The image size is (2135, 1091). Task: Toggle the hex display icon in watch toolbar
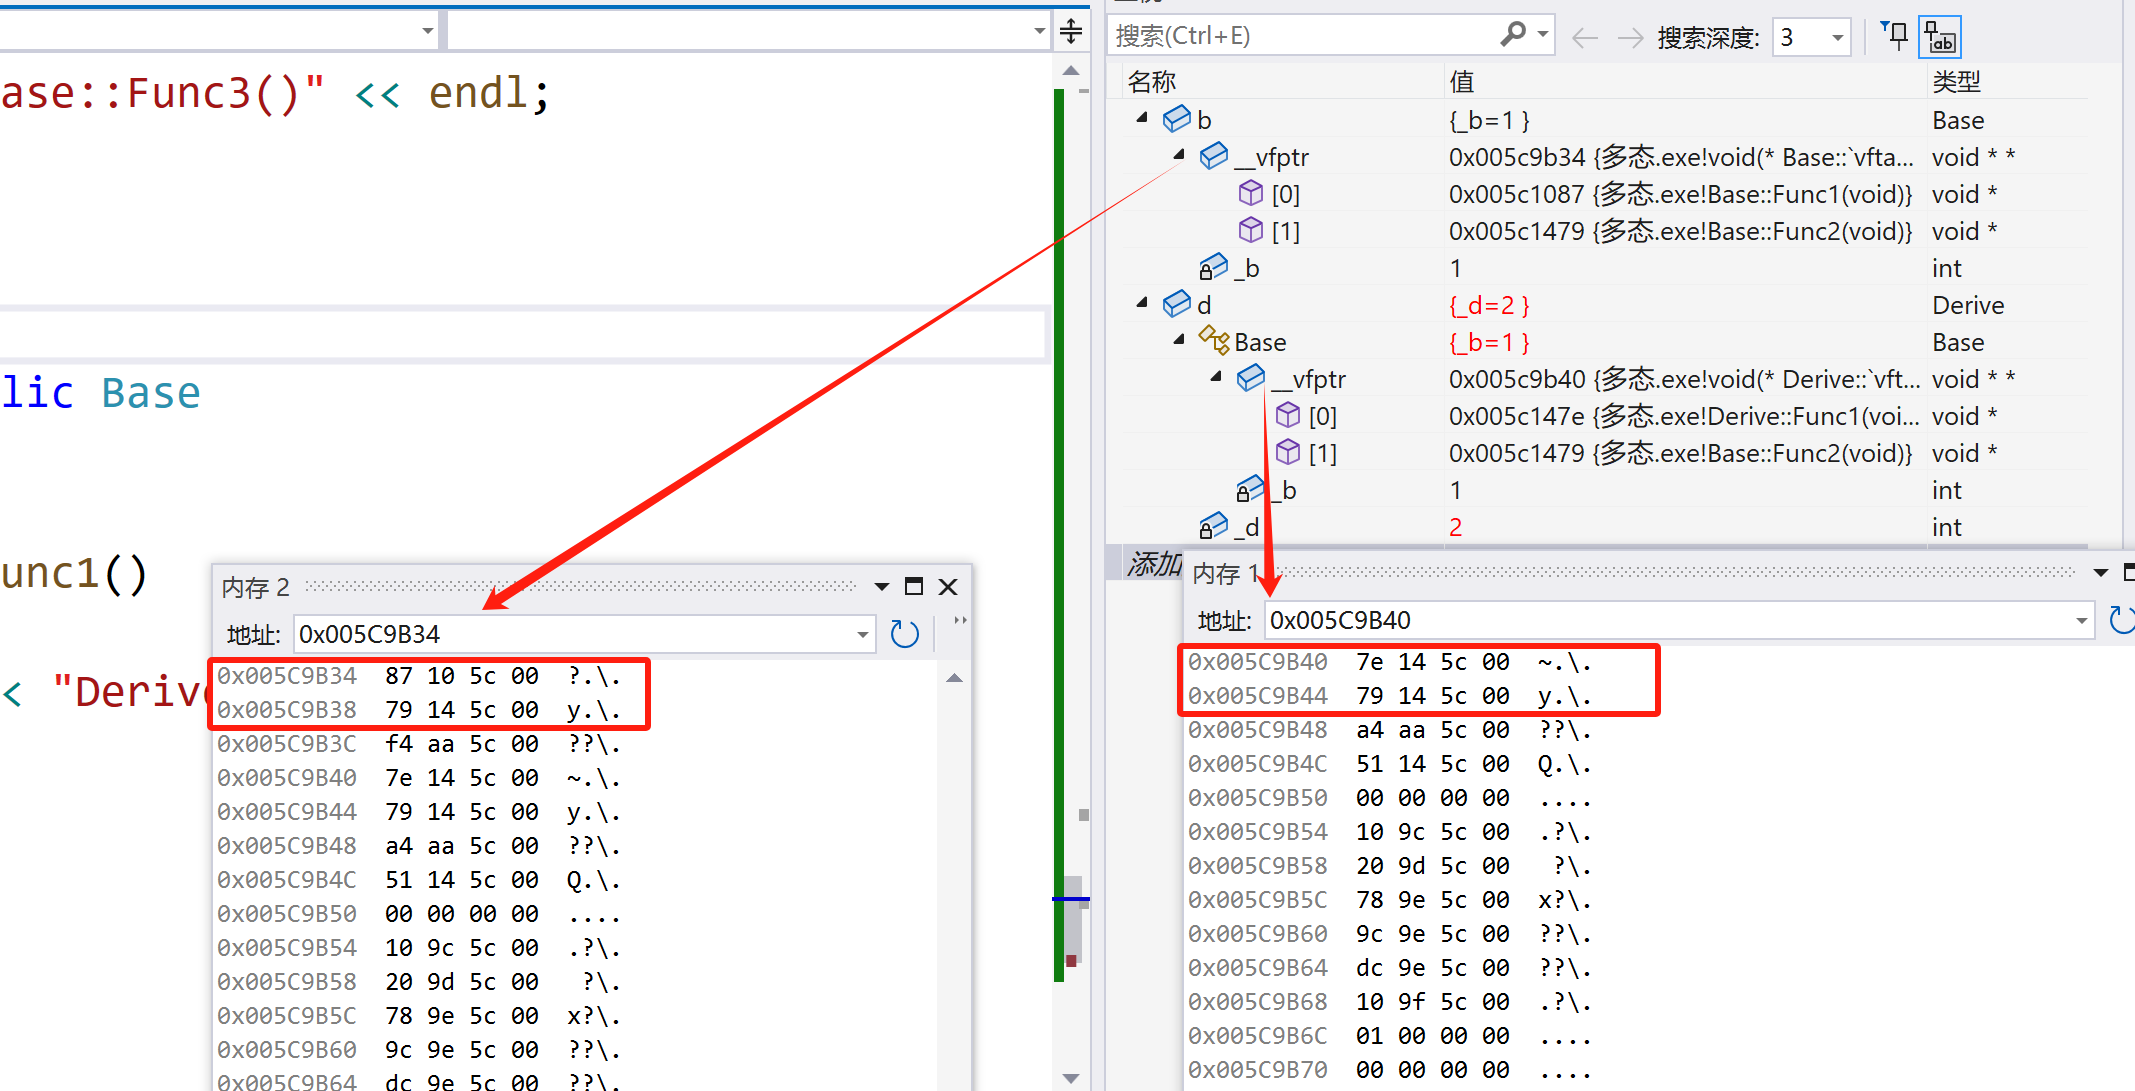pos(1939,36)
